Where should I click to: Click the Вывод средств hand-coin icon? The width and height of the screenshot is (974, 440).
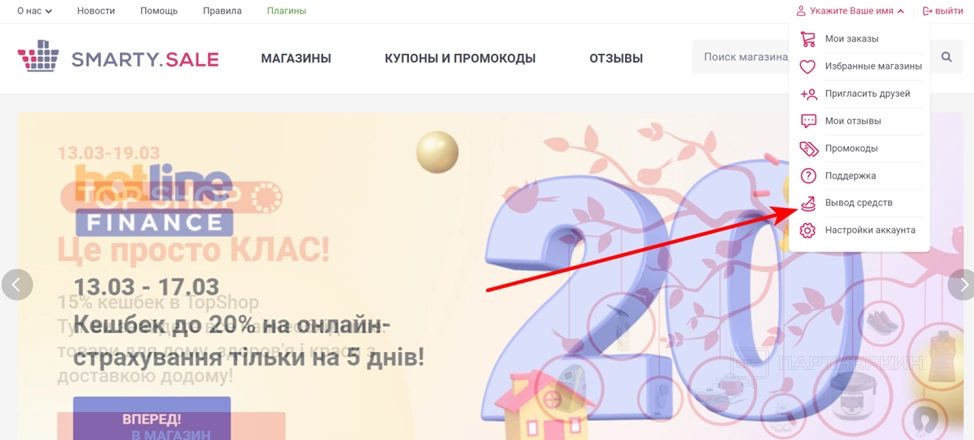(x=808, y=203)
